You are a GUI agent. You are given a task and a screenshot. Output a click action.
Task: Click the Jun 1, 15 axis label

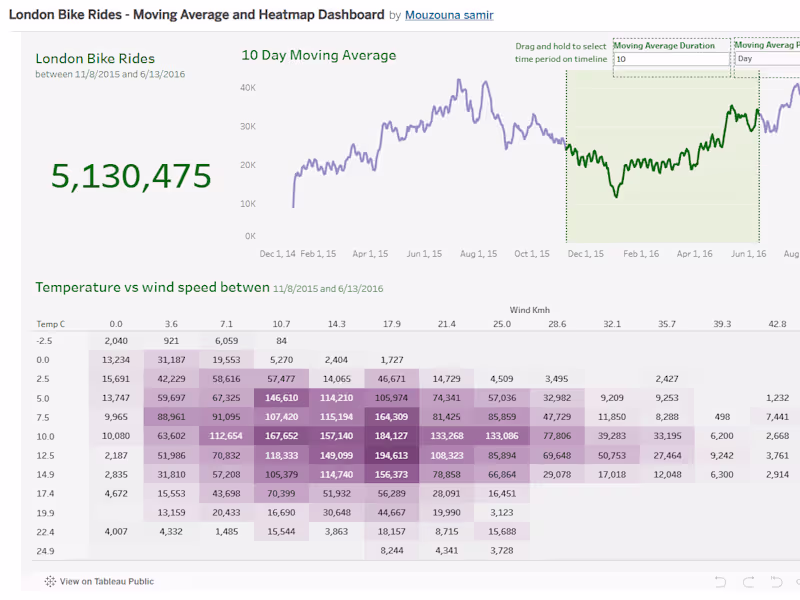(425, 254)
